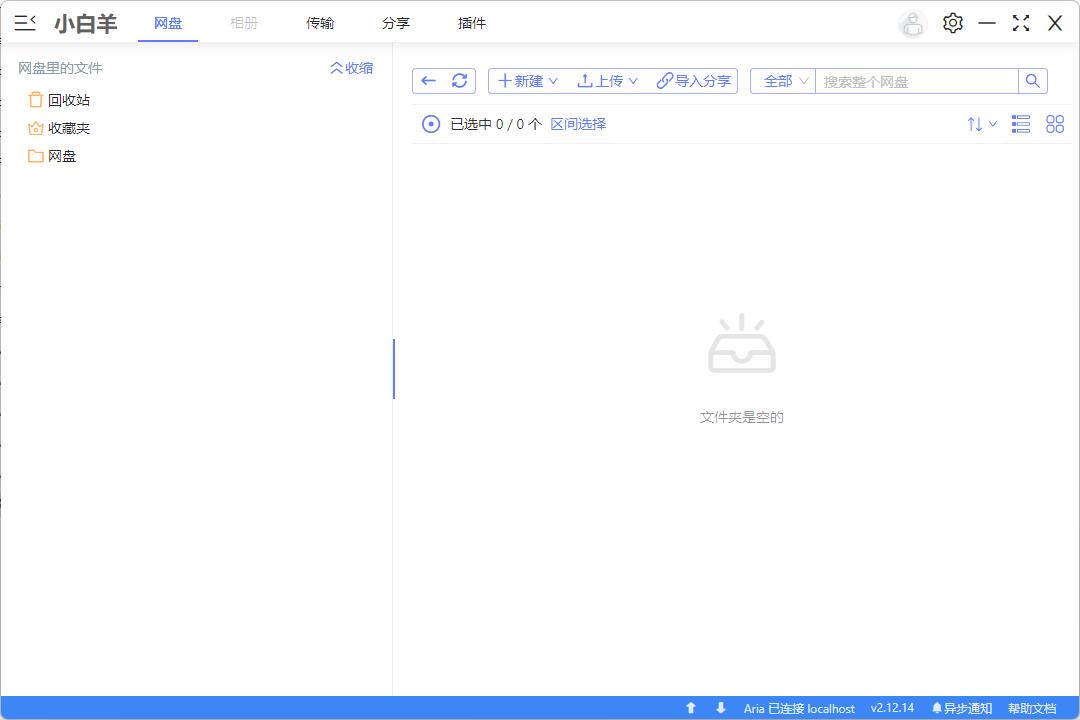Viewport: 1080px width, 720px height.
Task: Switch to the 传输 tab
Action: pyautogui.click(x=320, y=23)
